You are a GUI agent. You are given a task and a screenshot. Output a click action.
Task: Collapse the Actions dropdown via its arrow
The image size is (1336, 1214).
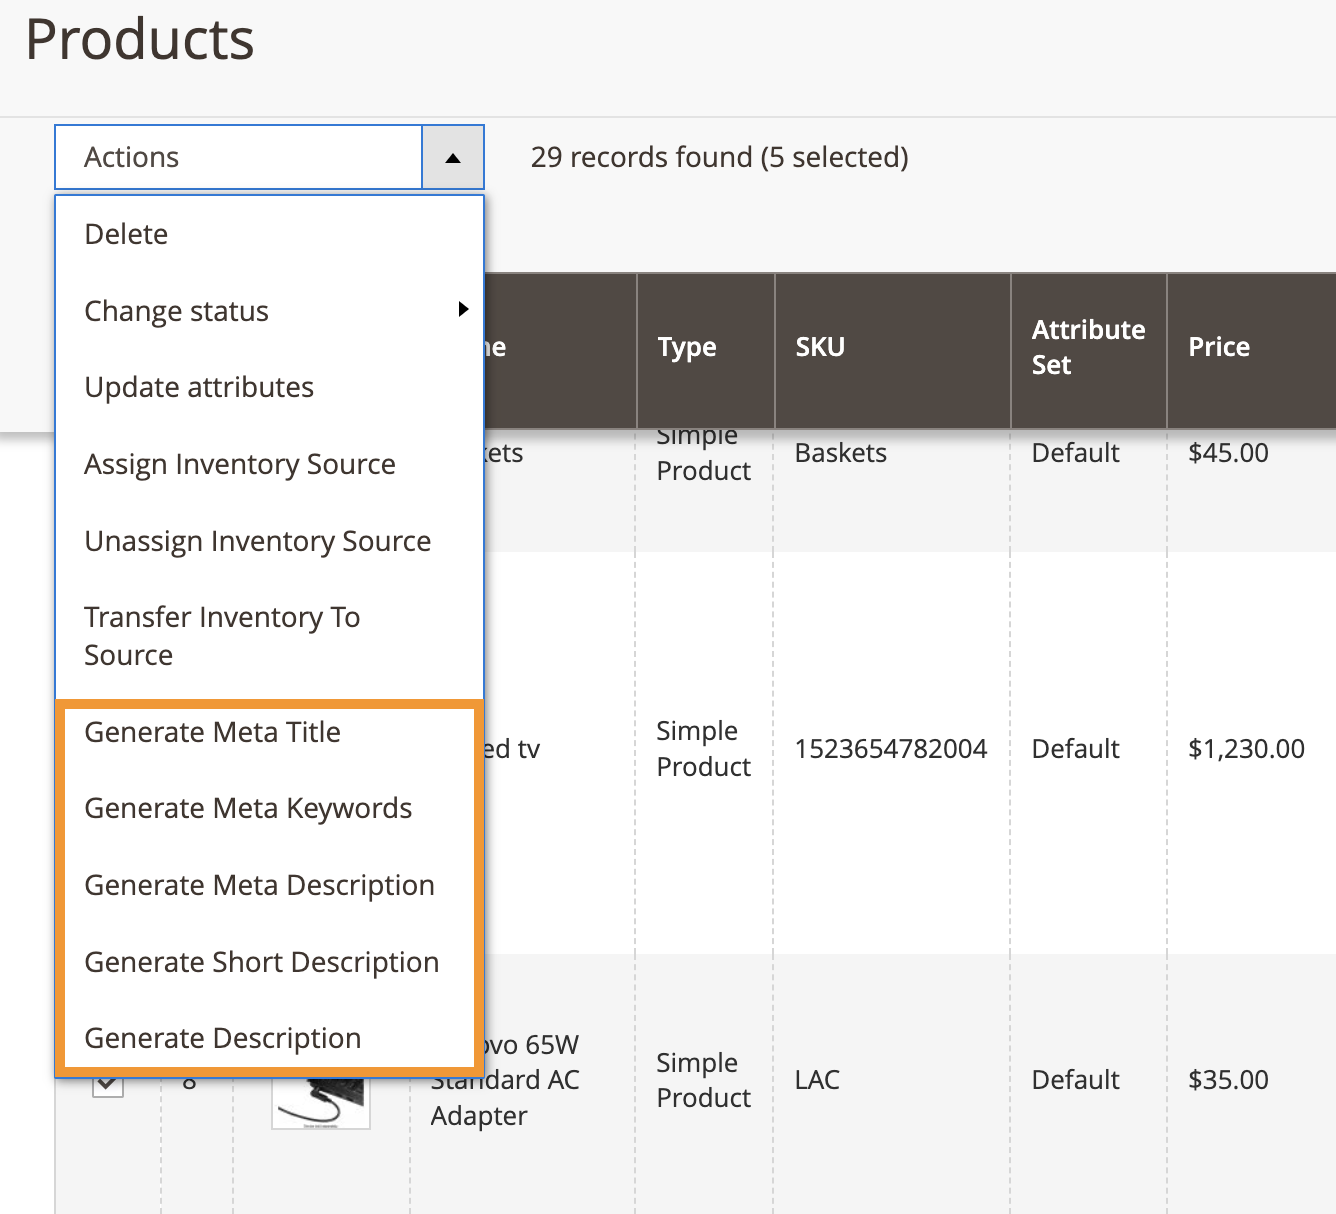click(453, 157)
